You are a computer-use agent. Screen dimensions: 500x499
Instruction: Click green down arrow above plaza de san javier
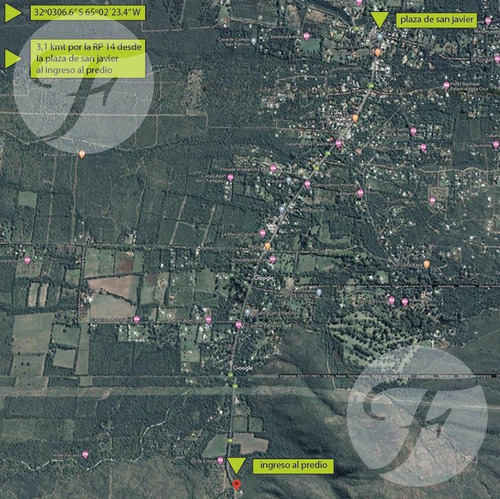click(x=379, y=20)
